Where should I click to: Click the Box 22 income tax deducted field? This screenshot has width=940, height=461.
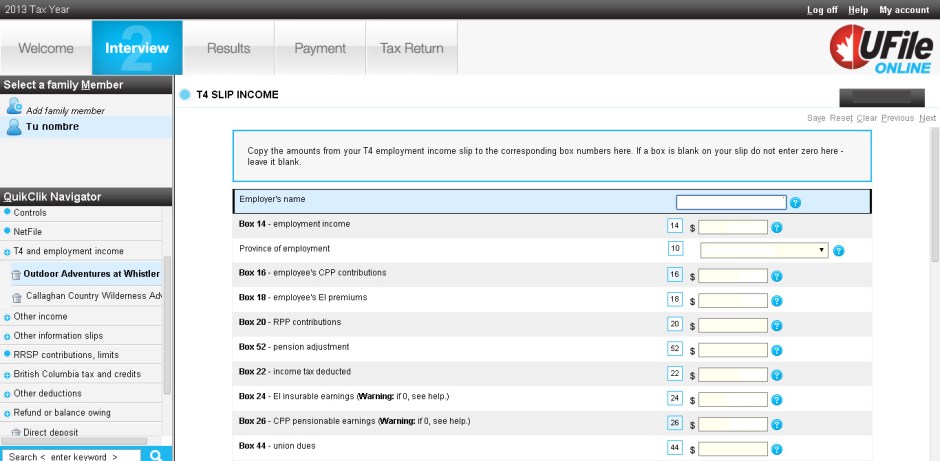coord(732,373)
